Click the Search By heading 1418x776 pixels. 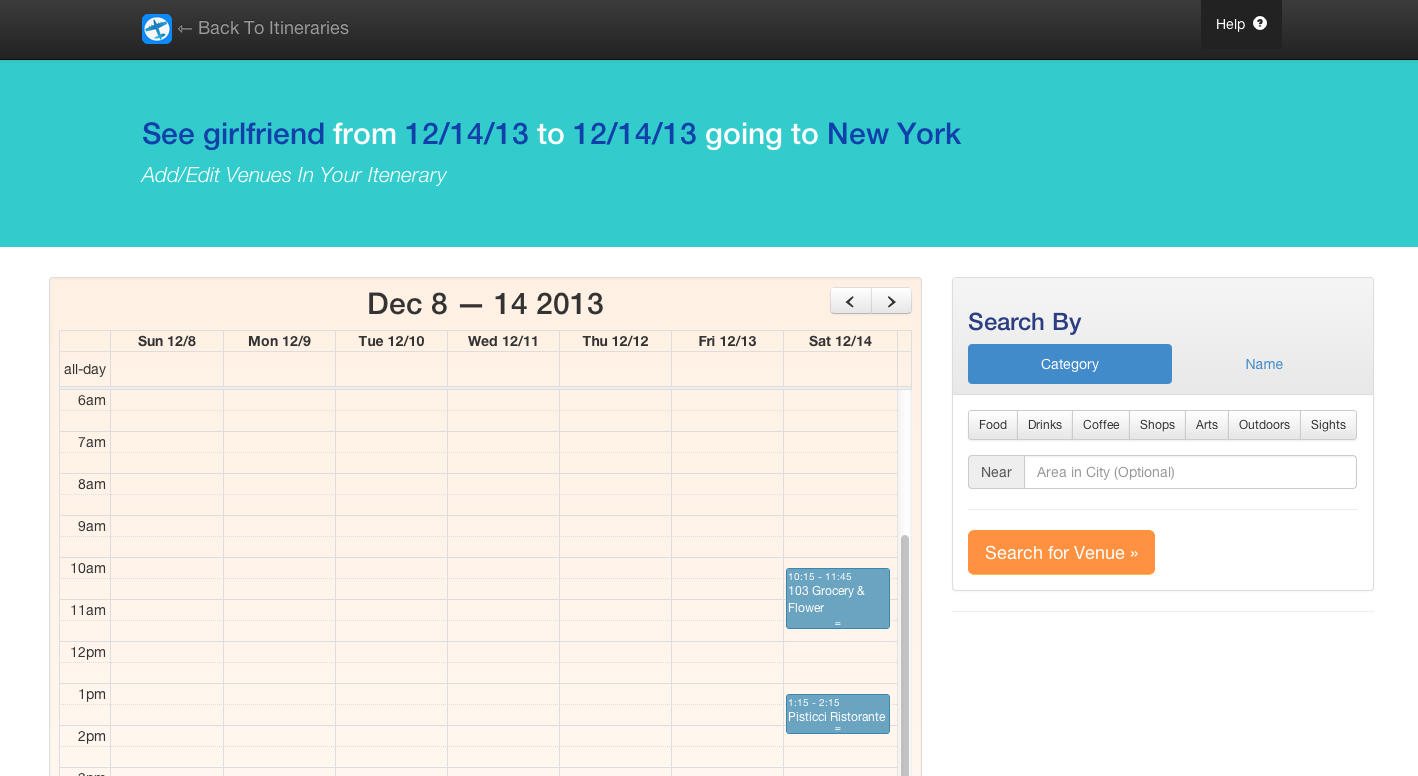coord(1024,322)
